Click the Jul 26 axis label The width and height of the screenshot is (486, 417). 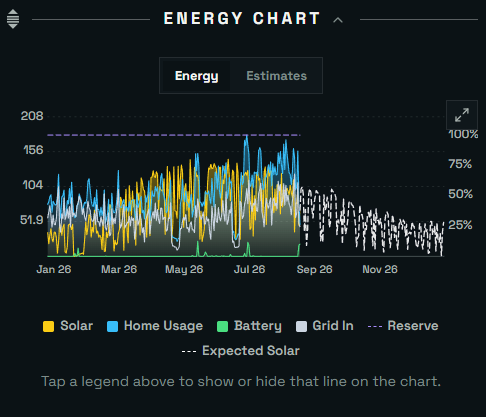249,269
